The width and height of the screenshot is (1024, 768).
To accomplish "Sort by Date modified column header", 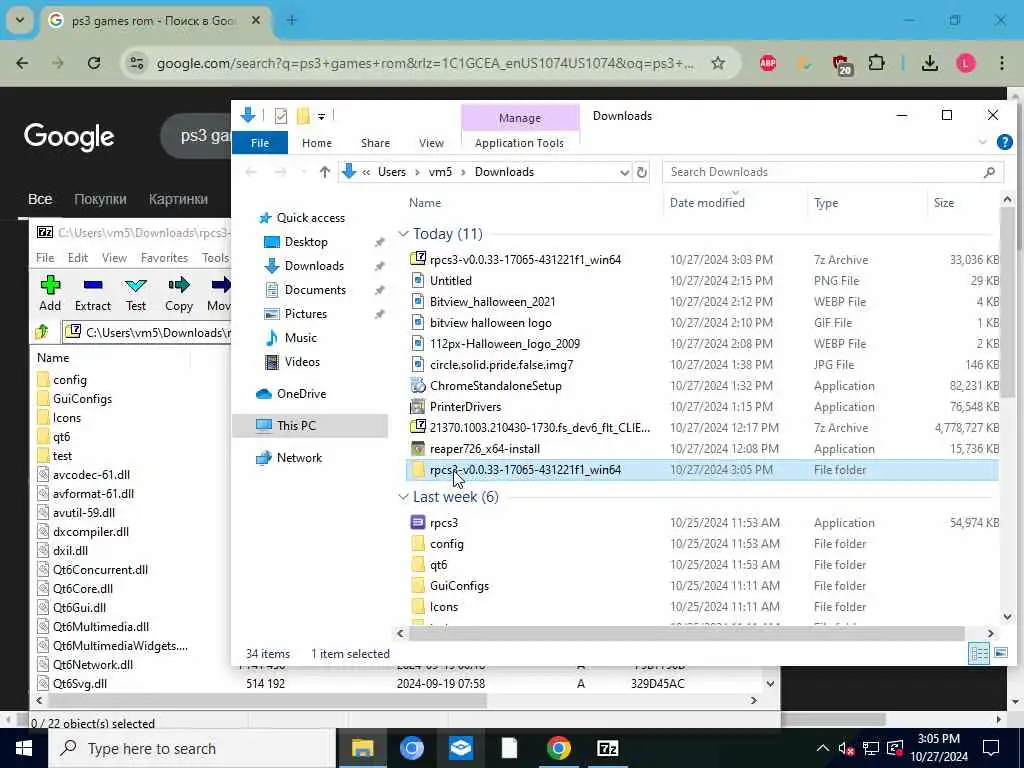I will coord(707,203).
